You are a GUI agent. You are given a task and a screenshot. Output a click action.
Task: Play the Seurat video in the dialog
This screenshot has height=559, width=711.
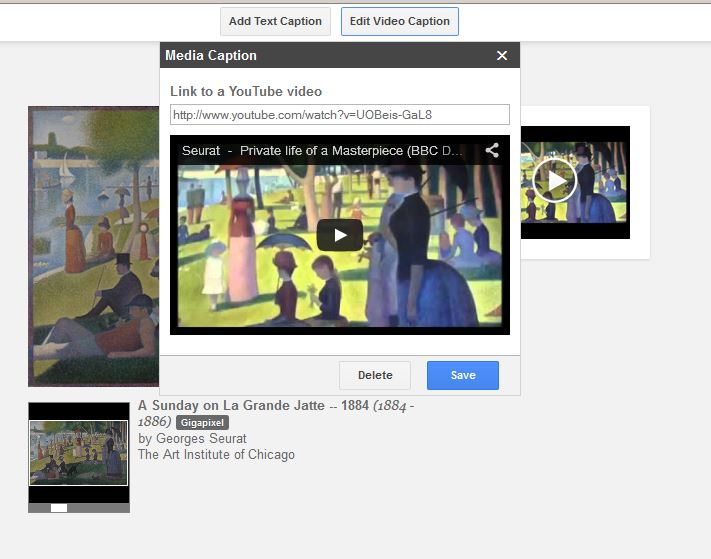340,235
